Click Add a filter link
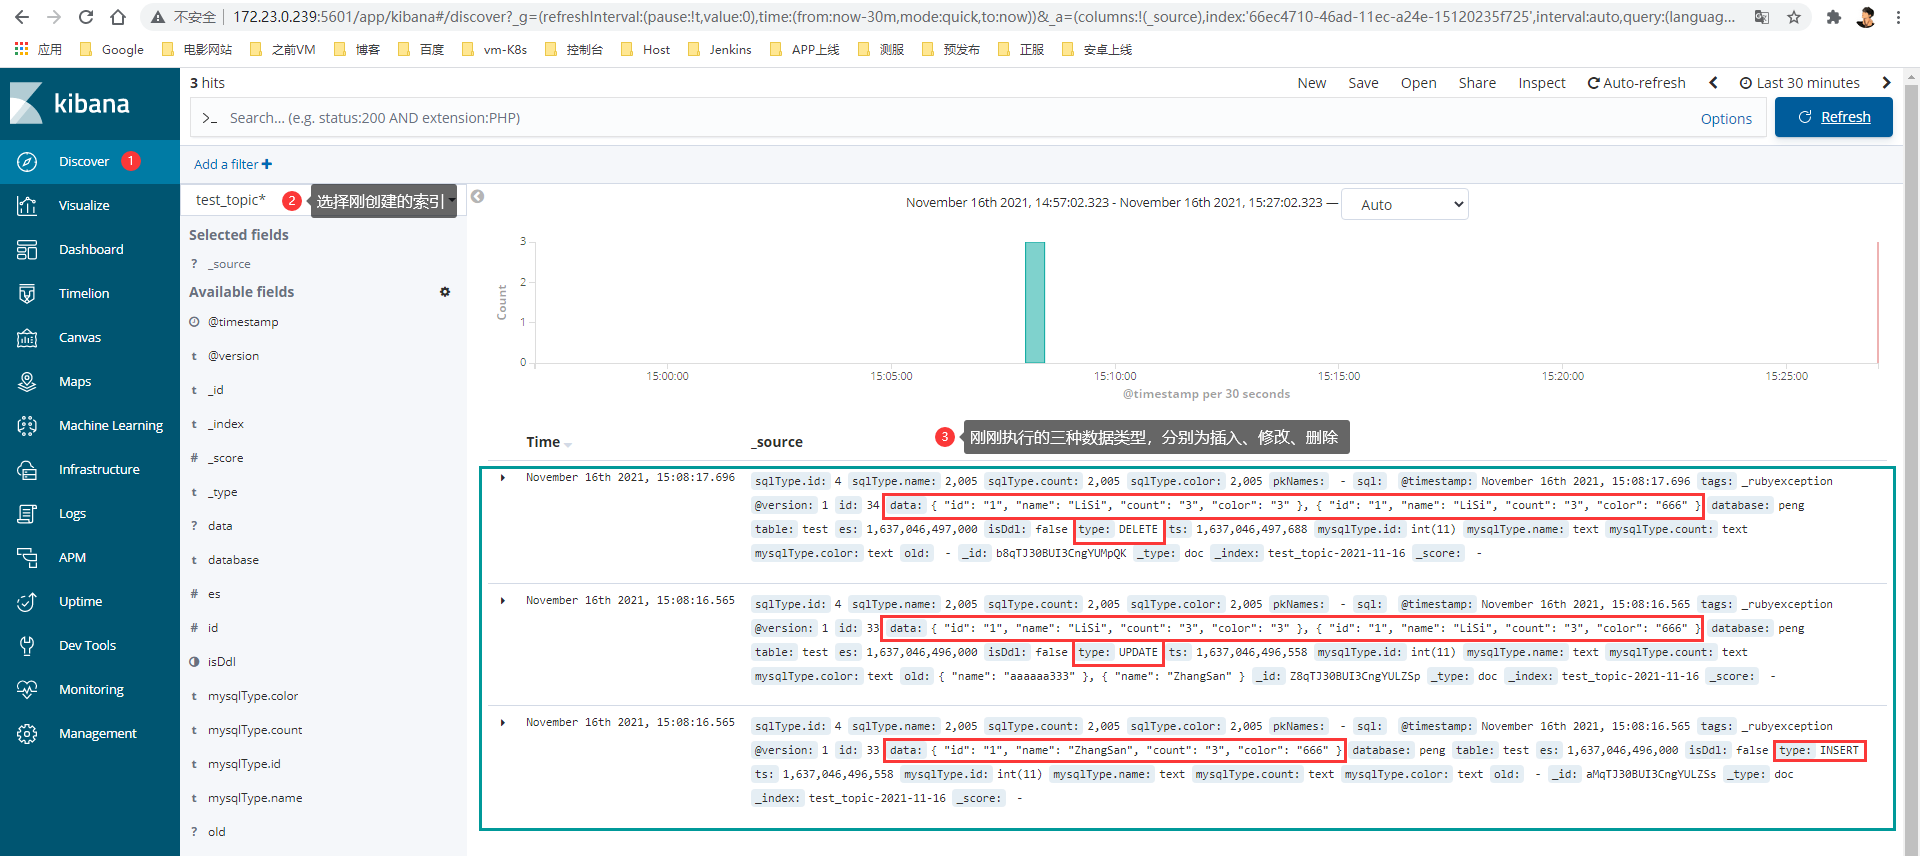Screen dimensions: 1920x856 [x=233, y=164]
